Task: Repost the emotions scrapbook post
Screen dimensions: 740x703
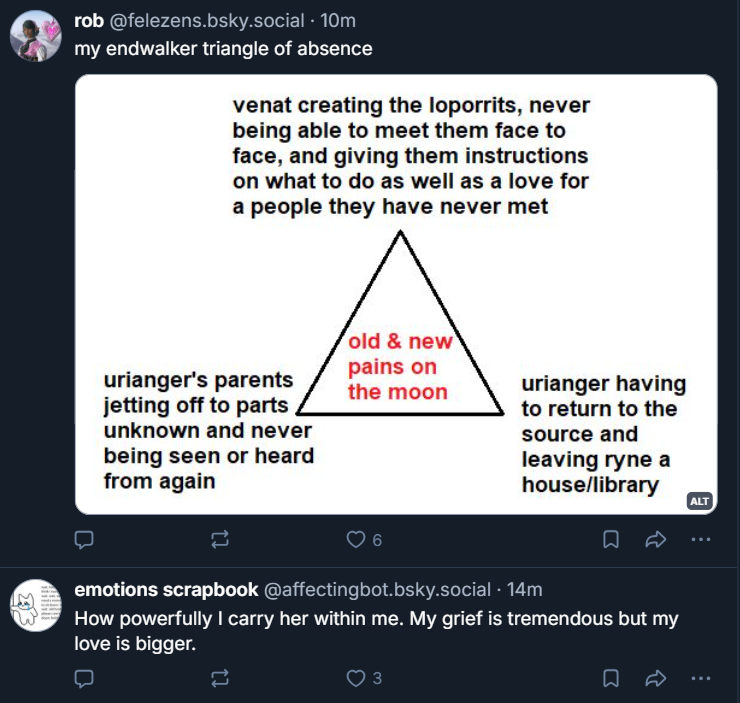Action: [220, 678]
